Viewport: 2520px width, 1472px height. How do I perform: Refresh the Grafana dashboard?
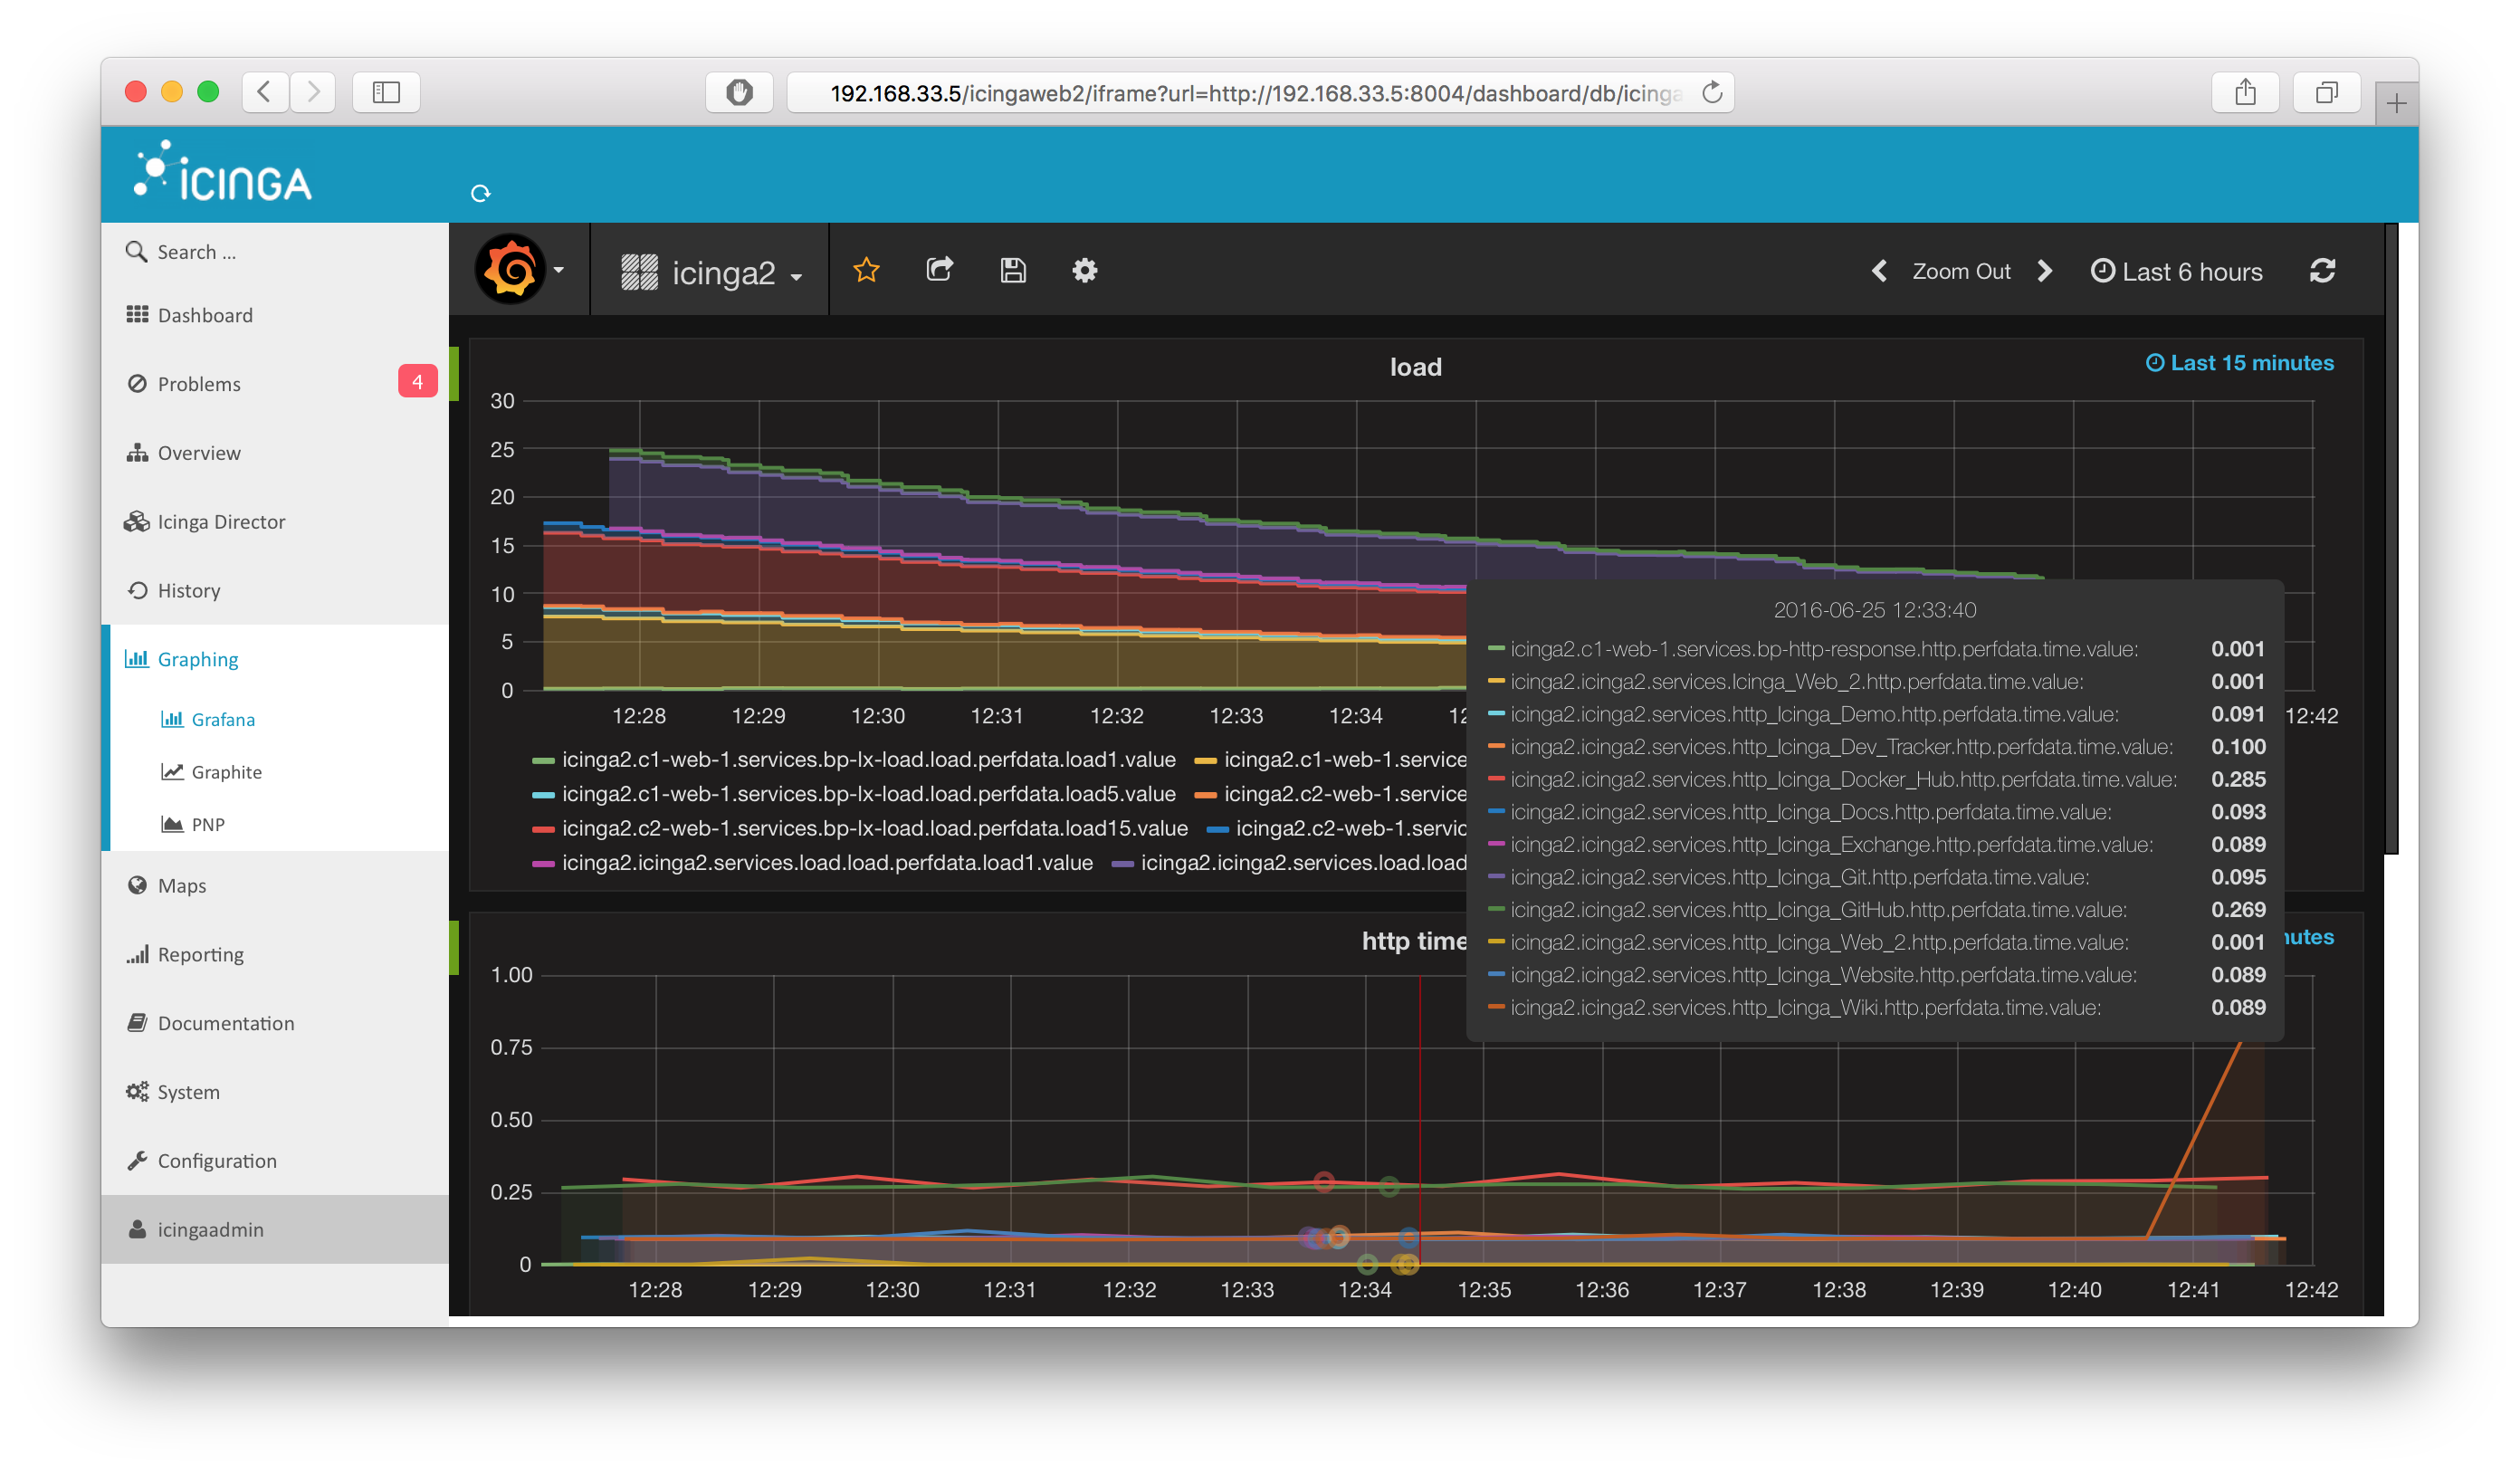(x=2322, y=271)
